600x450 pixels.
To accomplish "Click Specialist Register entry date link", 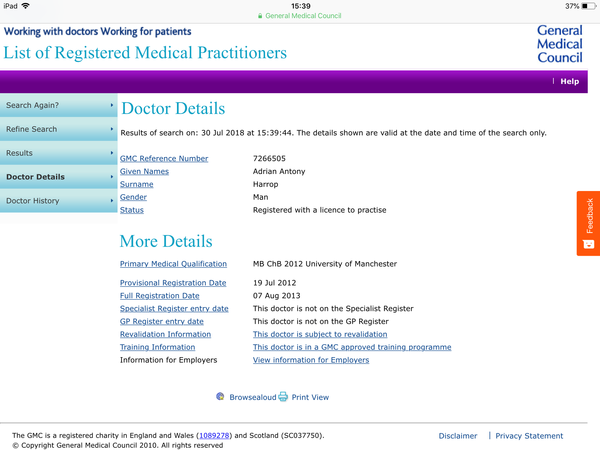I will click(x=174, y=308).
